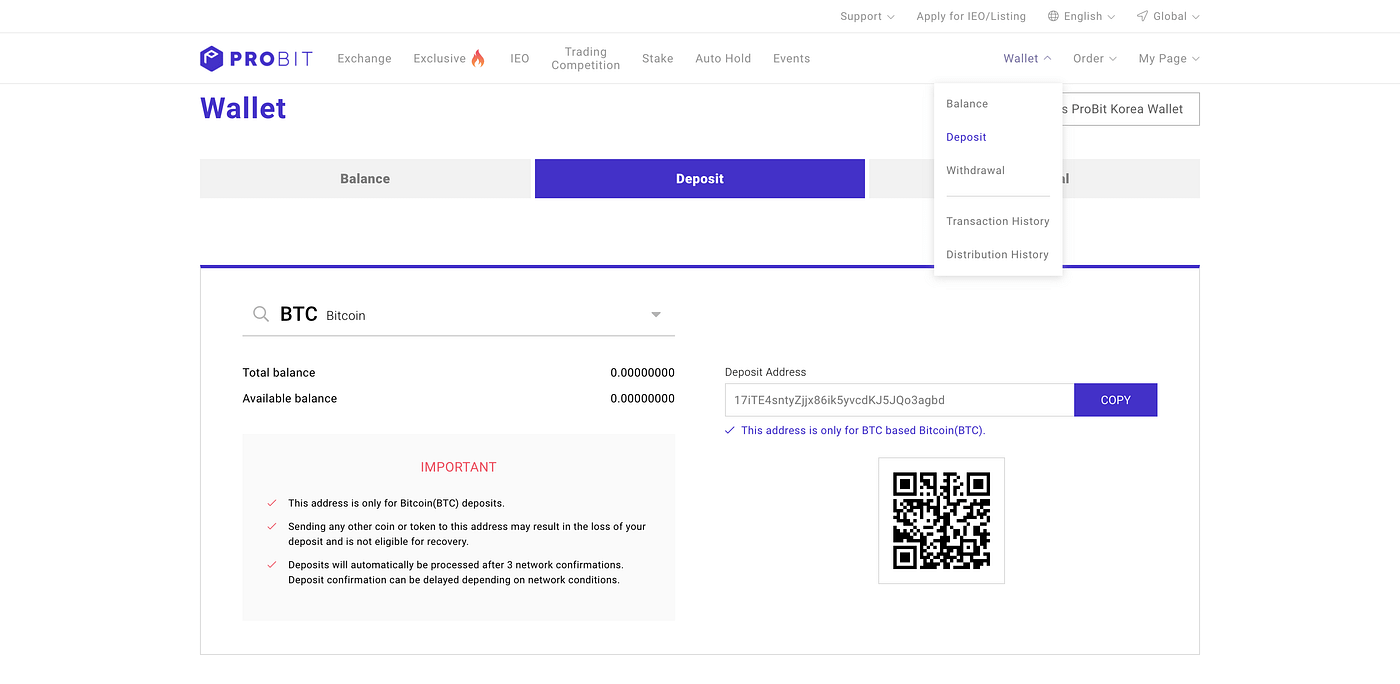Image resolution: width=1400 pixels, height=684 pixels.
Task: Choose Withdrawal from Wallet dropdown menu
Action: point(975,170)
